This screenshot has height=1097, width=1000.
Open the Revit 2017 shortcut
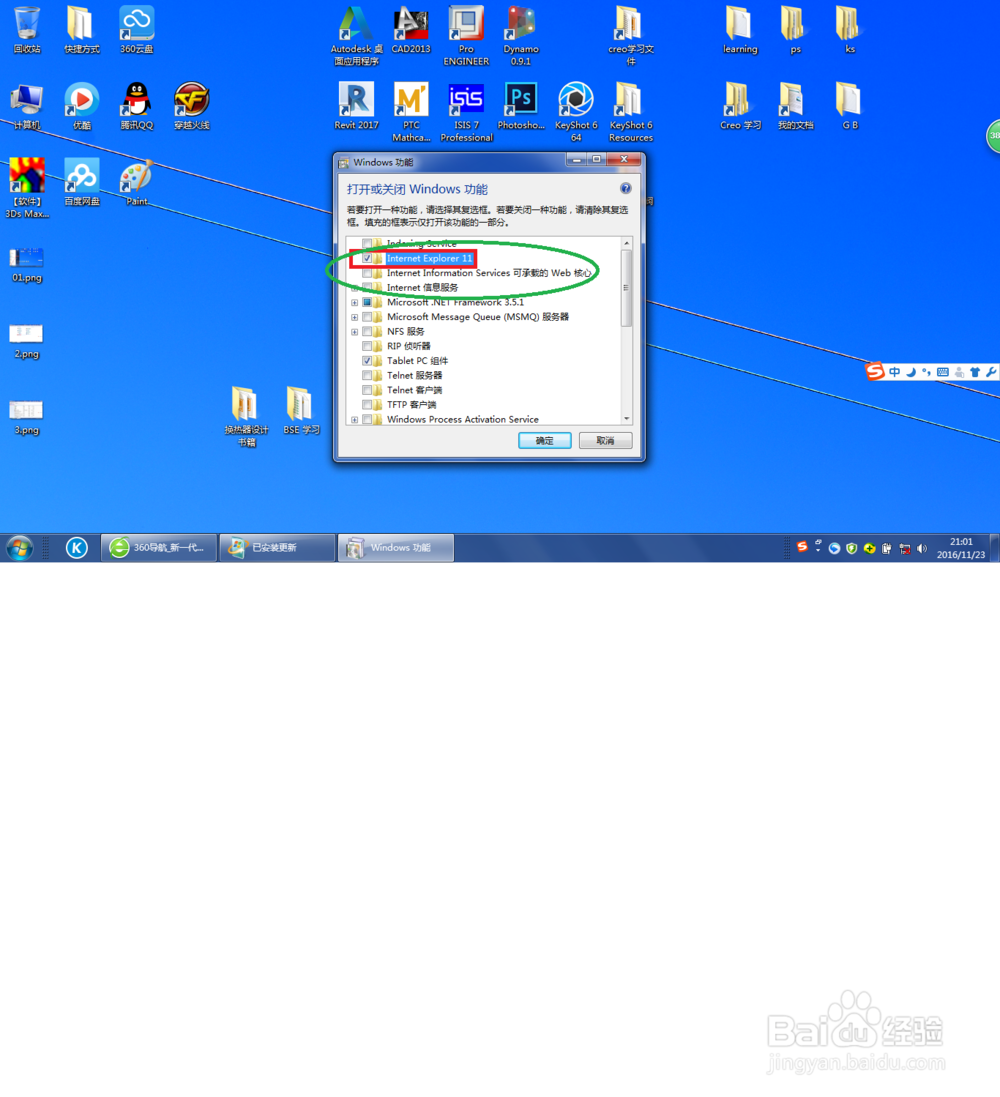click(x=356, y=106)
